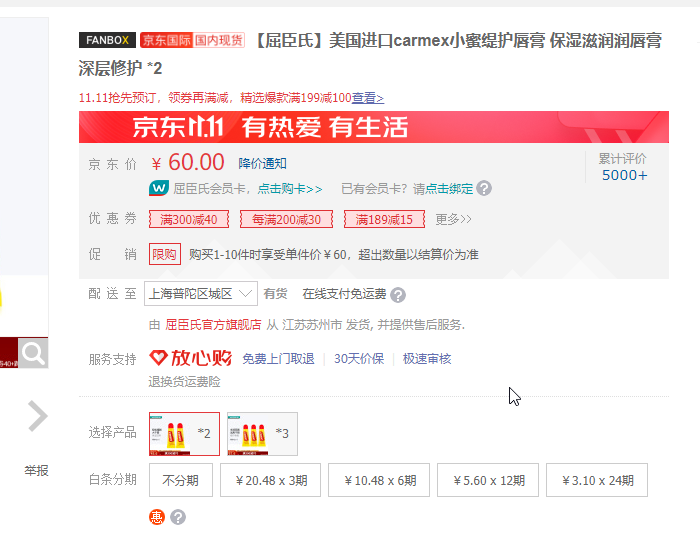Click the 京东国际 国内现货 badge
Screen dimensions: 700x542
tap(192, 40)
